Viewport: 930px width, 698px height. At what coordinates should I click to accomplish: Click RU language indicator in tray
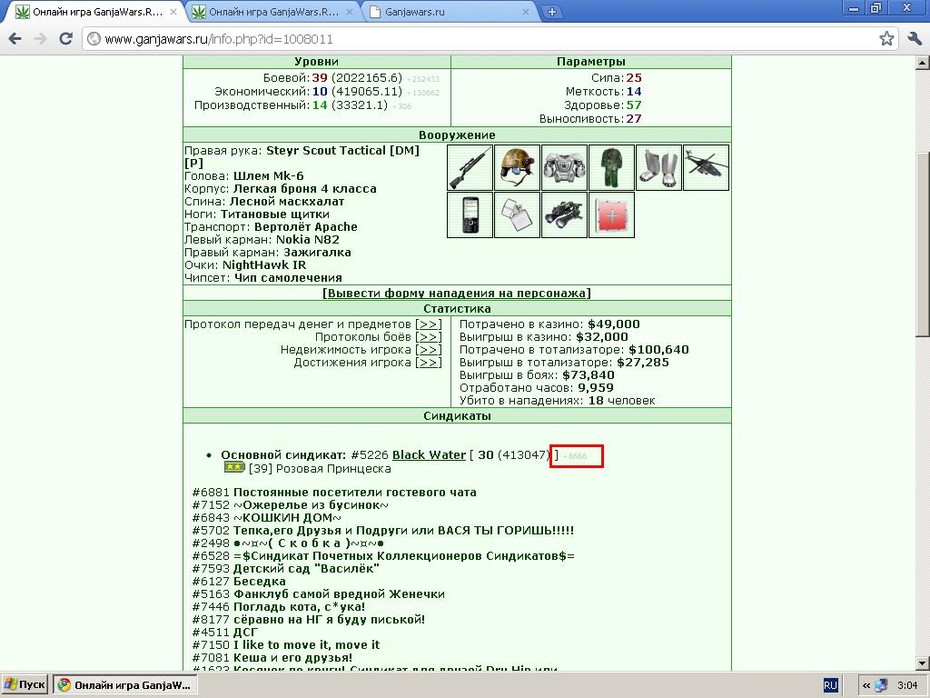[830, 686]
